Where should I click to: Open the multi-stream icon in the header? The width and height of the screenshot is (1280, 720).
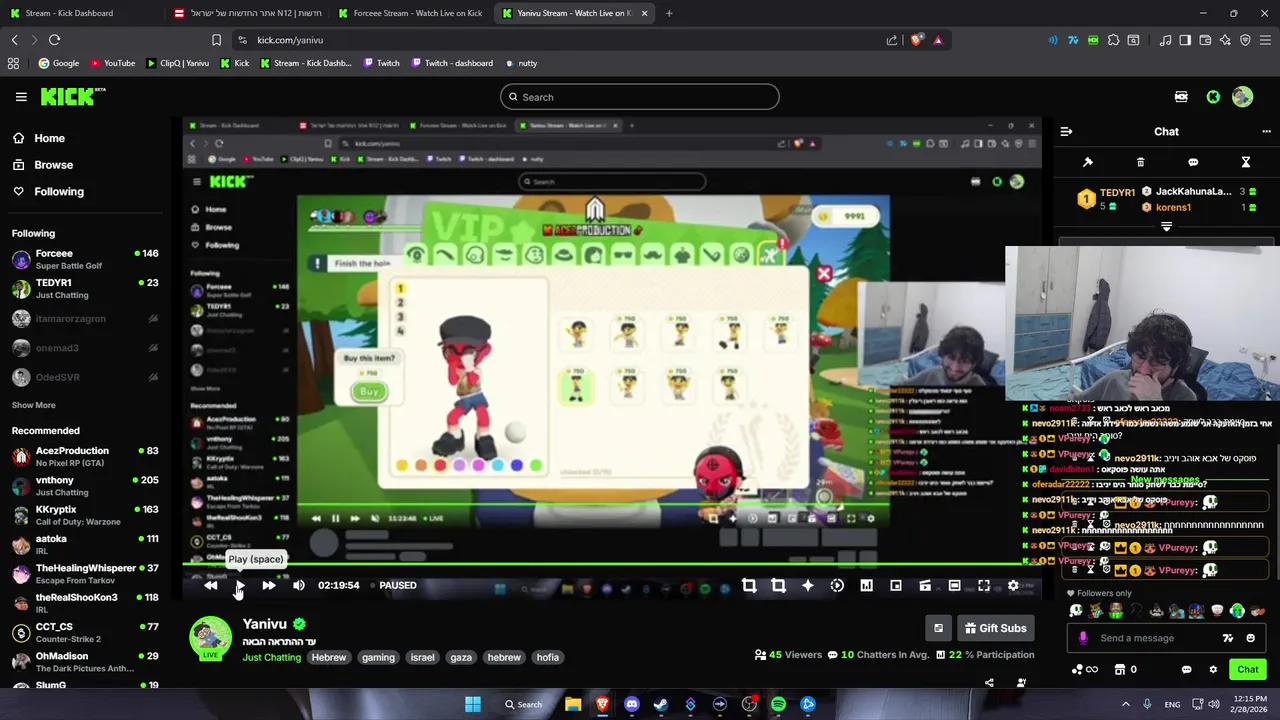point(1181,97)
